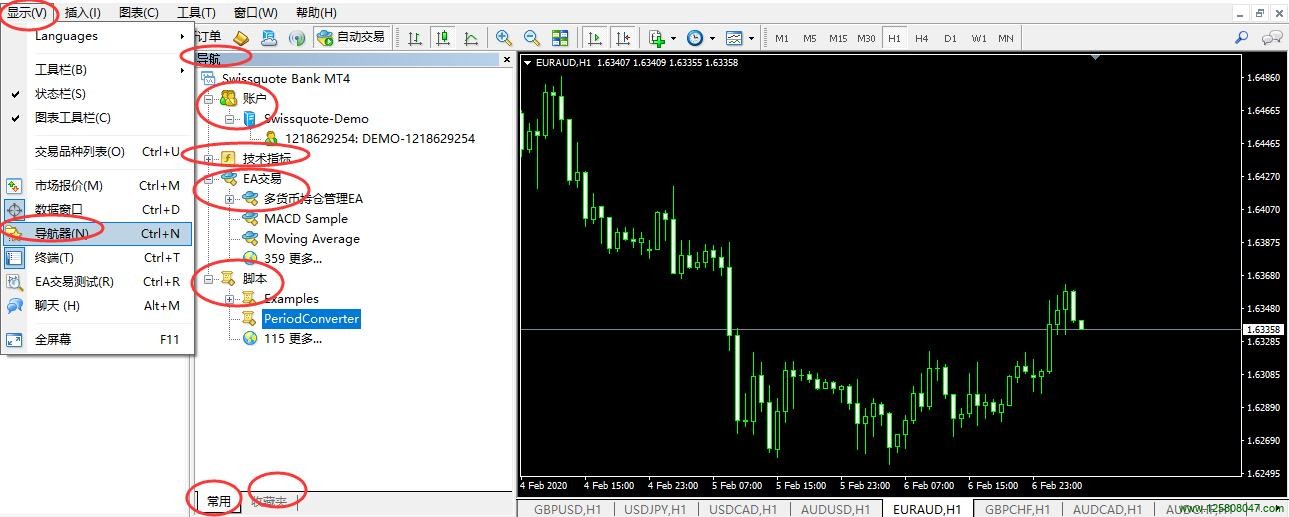
Task: Open the Languages submenu
Action: (98, 36)
